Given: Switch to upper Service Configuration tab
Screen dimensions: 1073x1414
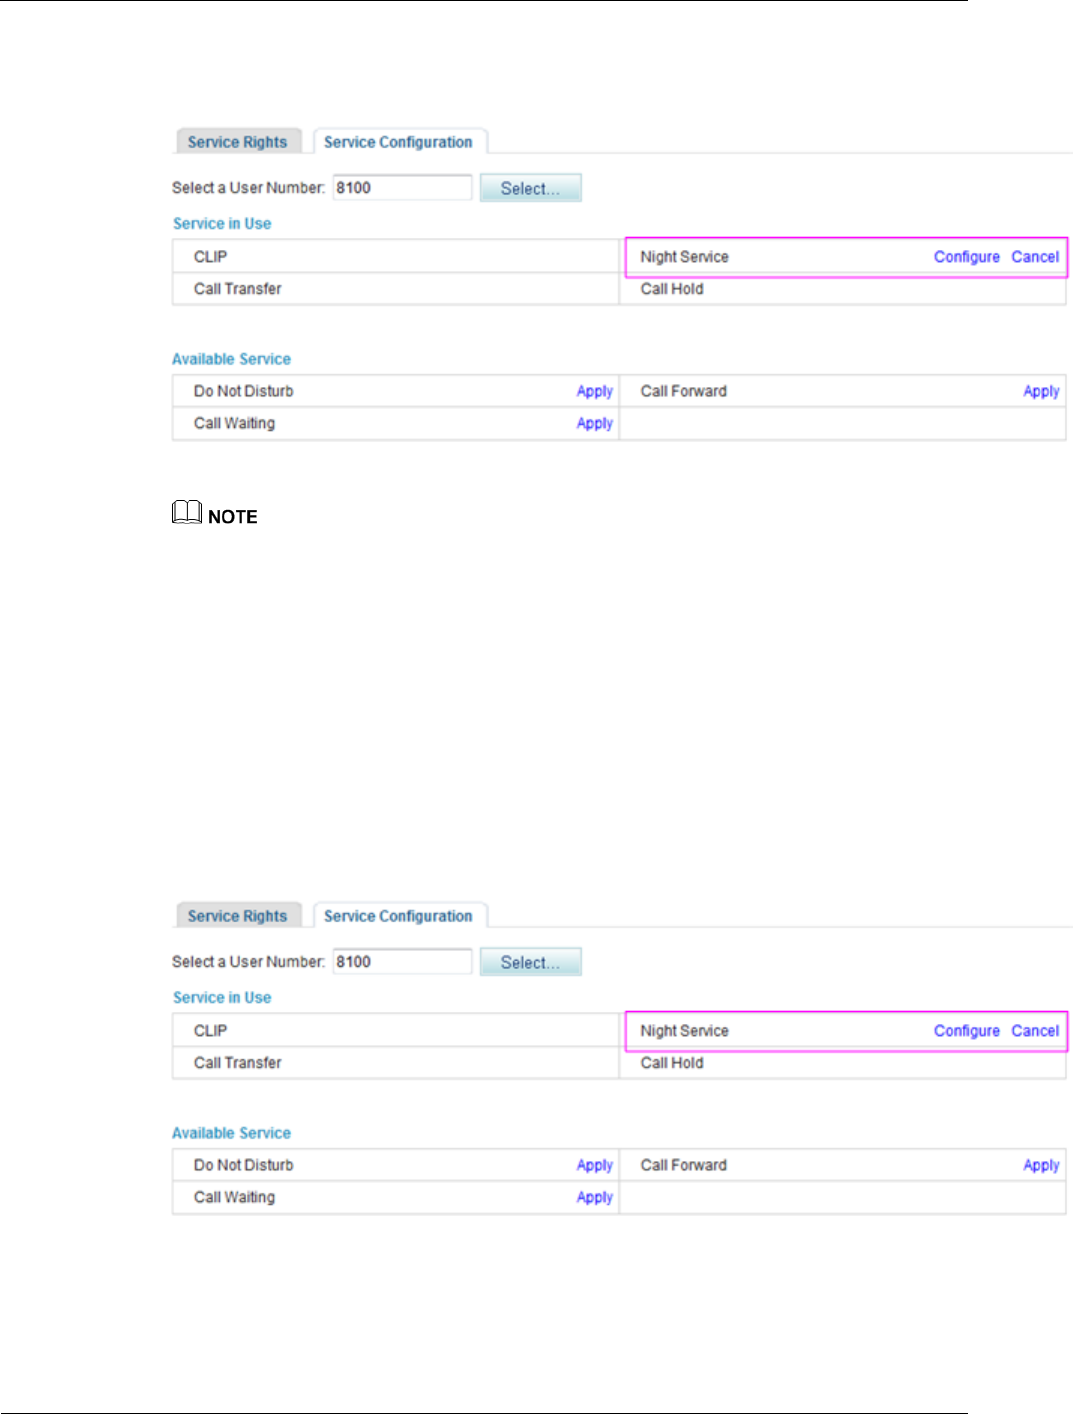Looking at the screenshot, I should (x=399, y=142).
